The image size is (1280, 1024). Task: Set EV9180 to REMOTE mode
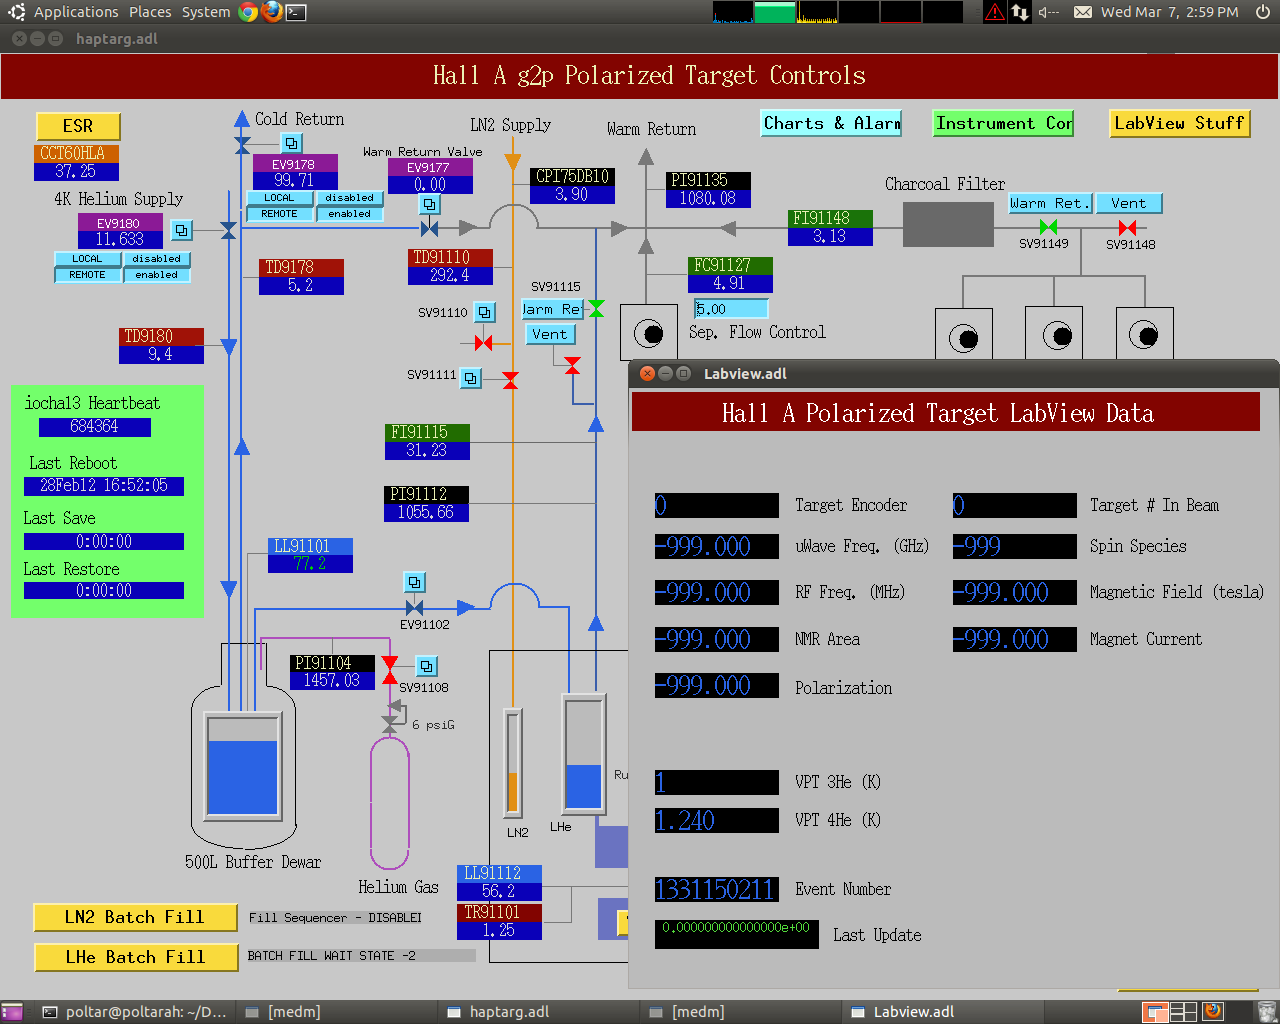click(x=88, y=275)
